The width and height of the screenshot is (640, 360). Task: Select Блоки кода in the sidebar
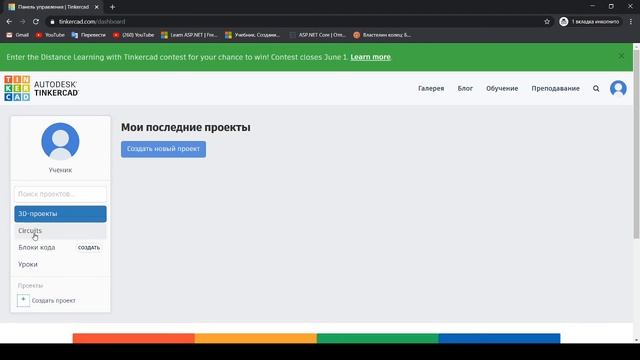click(x=37, y=247)
